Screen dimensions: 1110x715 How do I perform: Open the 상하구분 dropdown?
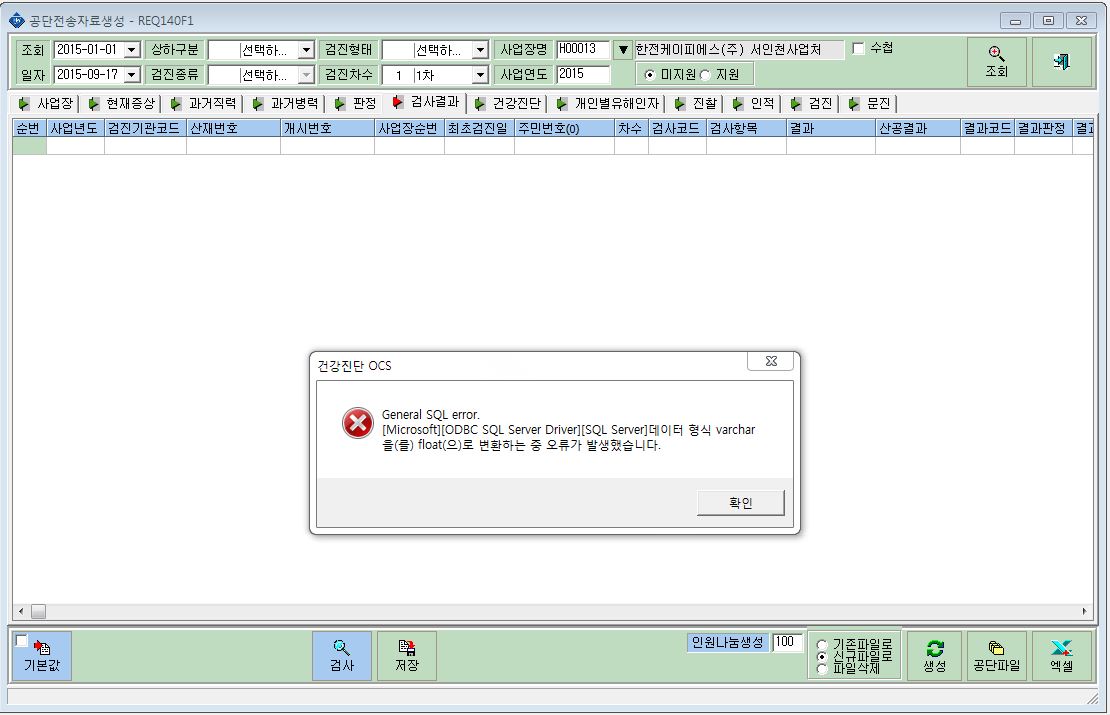[x=307, y=50]
